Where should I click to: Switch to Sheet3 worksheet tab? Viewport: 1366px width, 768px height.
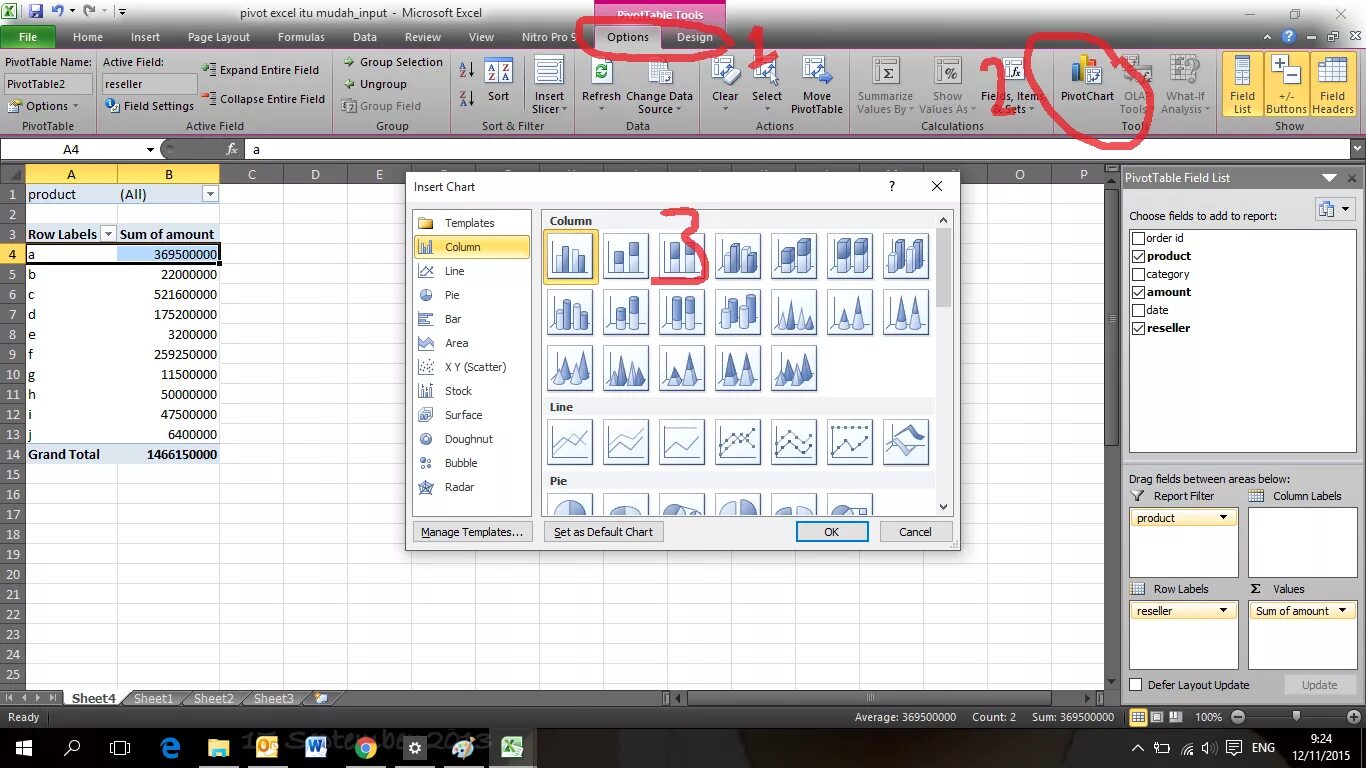coord(273,699)
